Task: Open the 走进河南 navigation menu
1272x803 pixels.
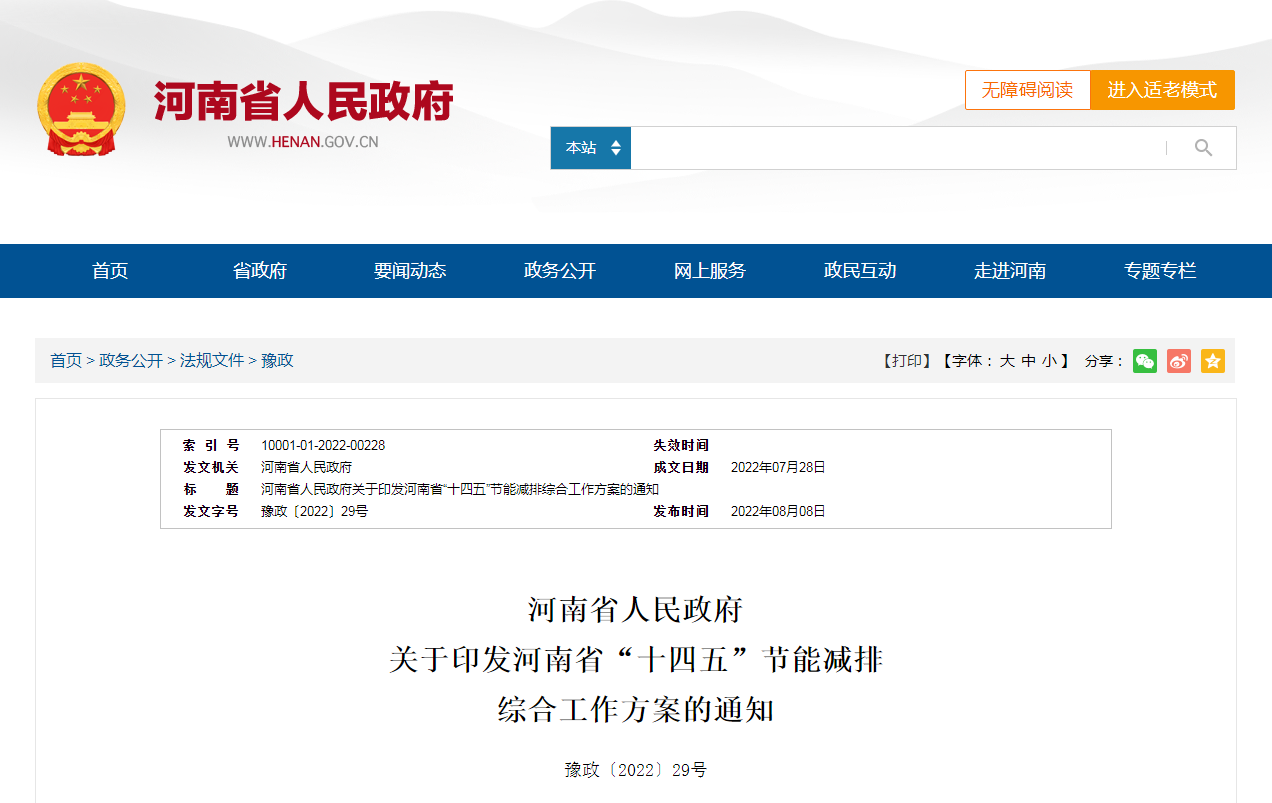Action: pyautogui.click(x=1009, y=270)
